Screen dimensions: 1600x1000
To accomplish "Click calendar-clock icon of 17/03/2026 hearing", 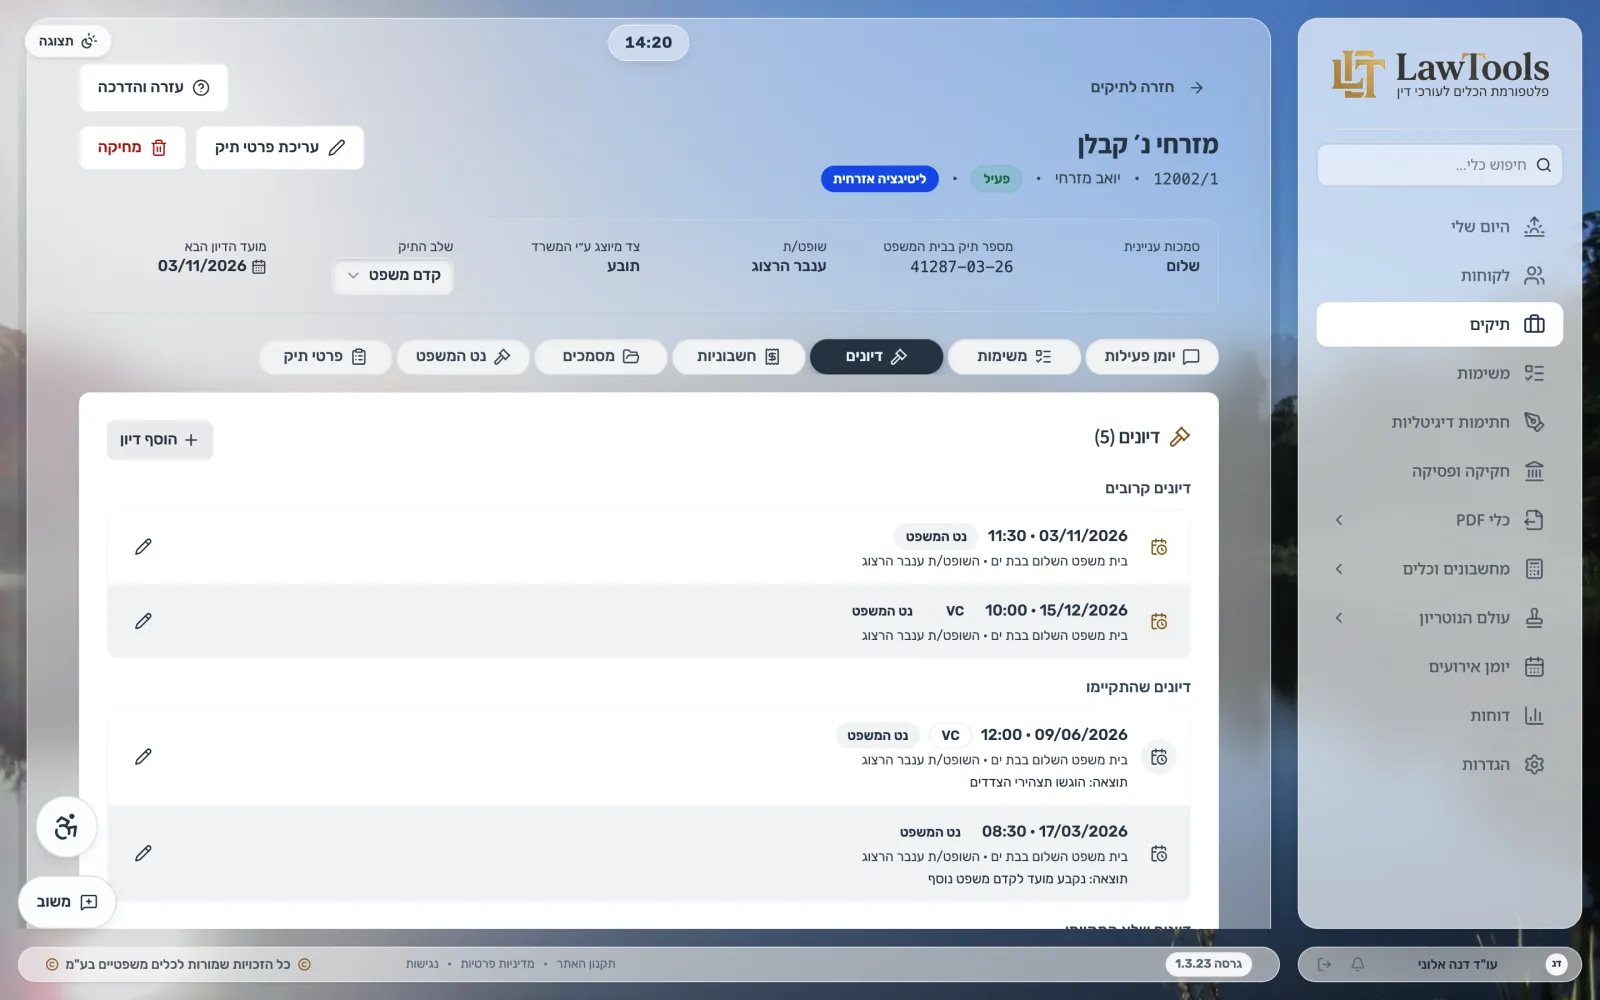I will [1159, 854].
